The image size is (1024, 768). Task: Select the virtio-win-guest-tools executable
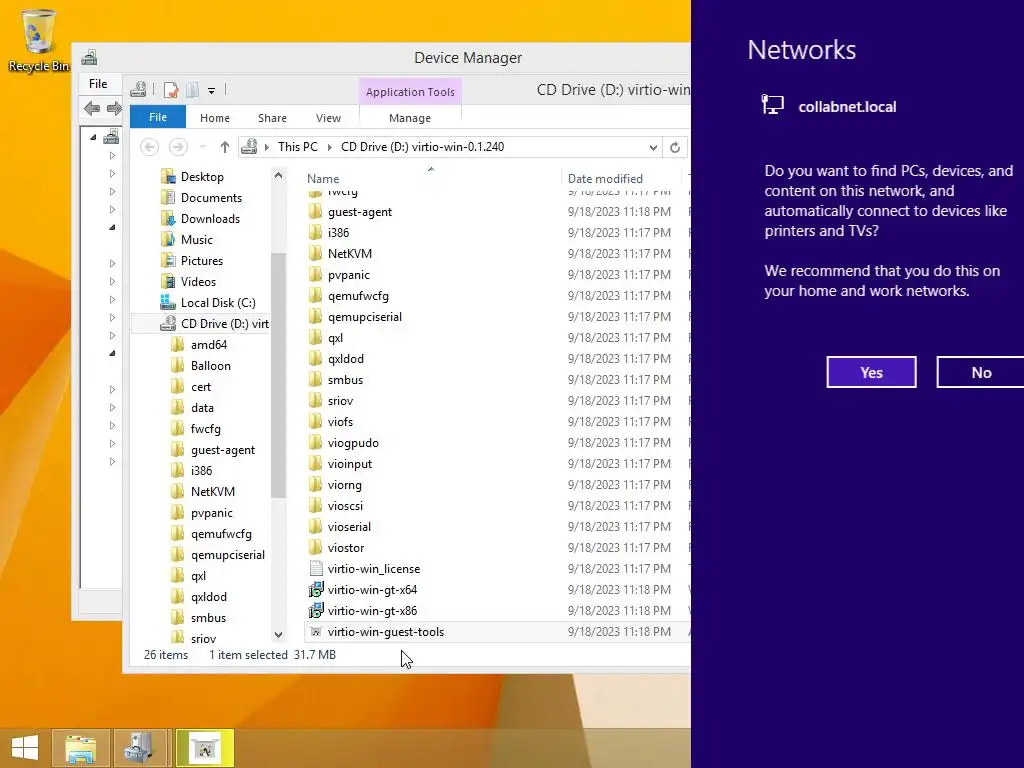[x=385, y=632]
